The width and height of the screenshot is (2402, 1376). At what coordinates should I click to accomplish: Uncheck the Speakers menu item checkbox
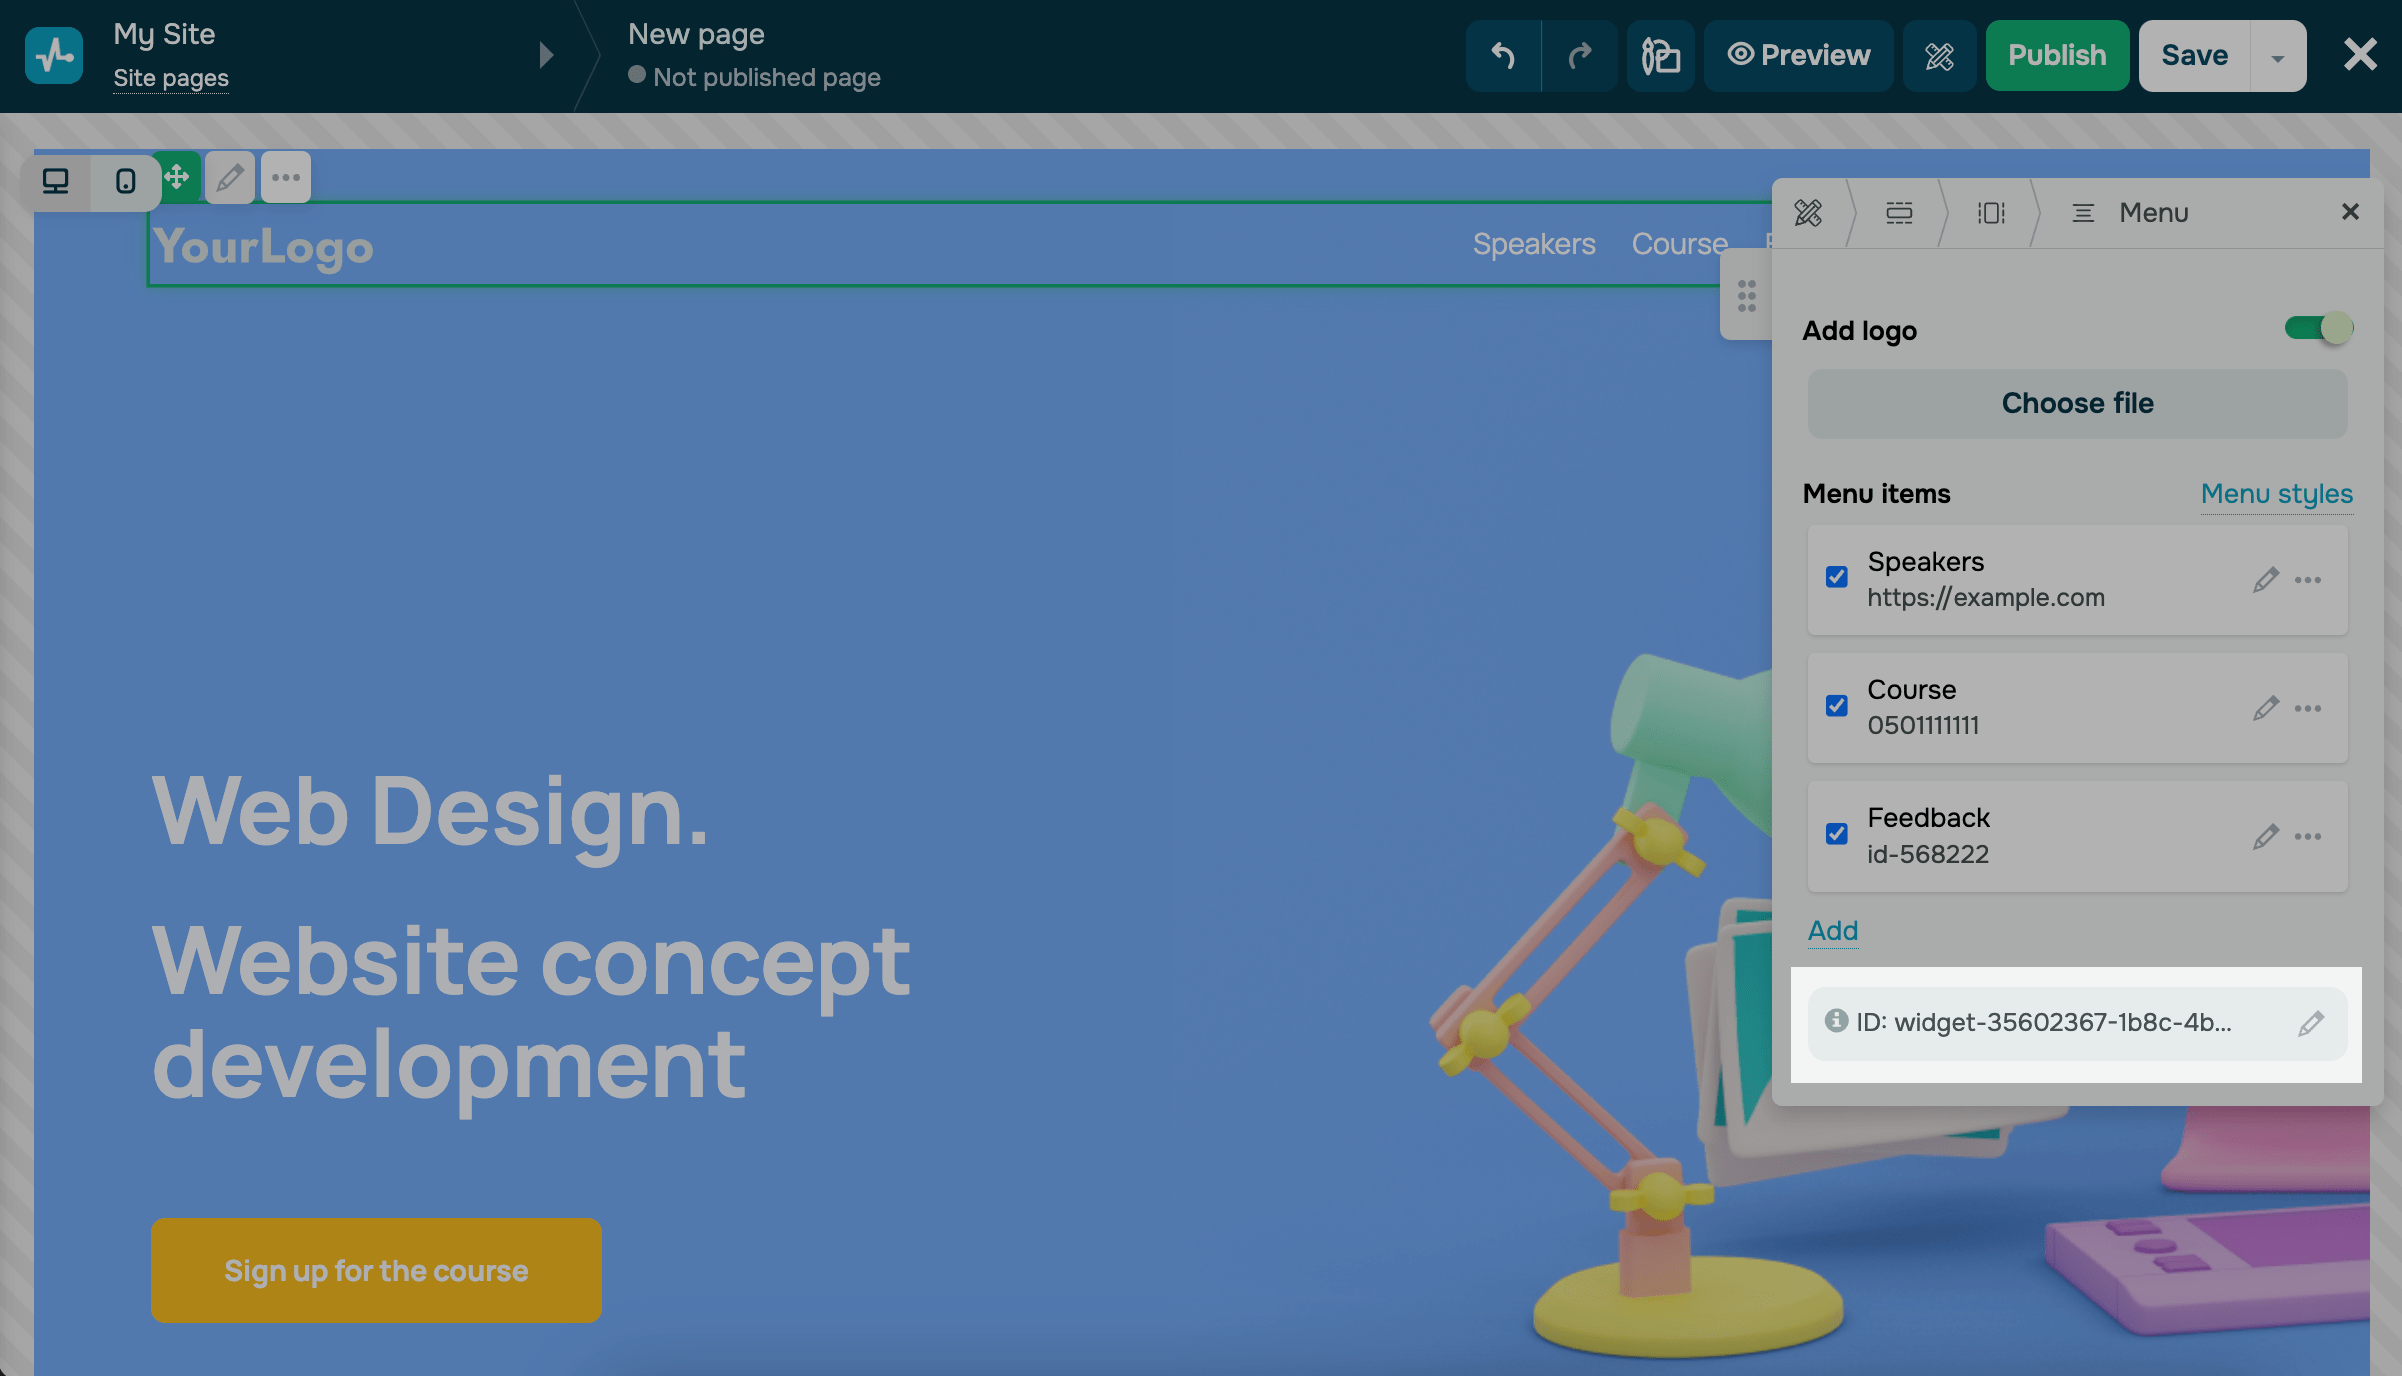click(x=1836, y=577)
